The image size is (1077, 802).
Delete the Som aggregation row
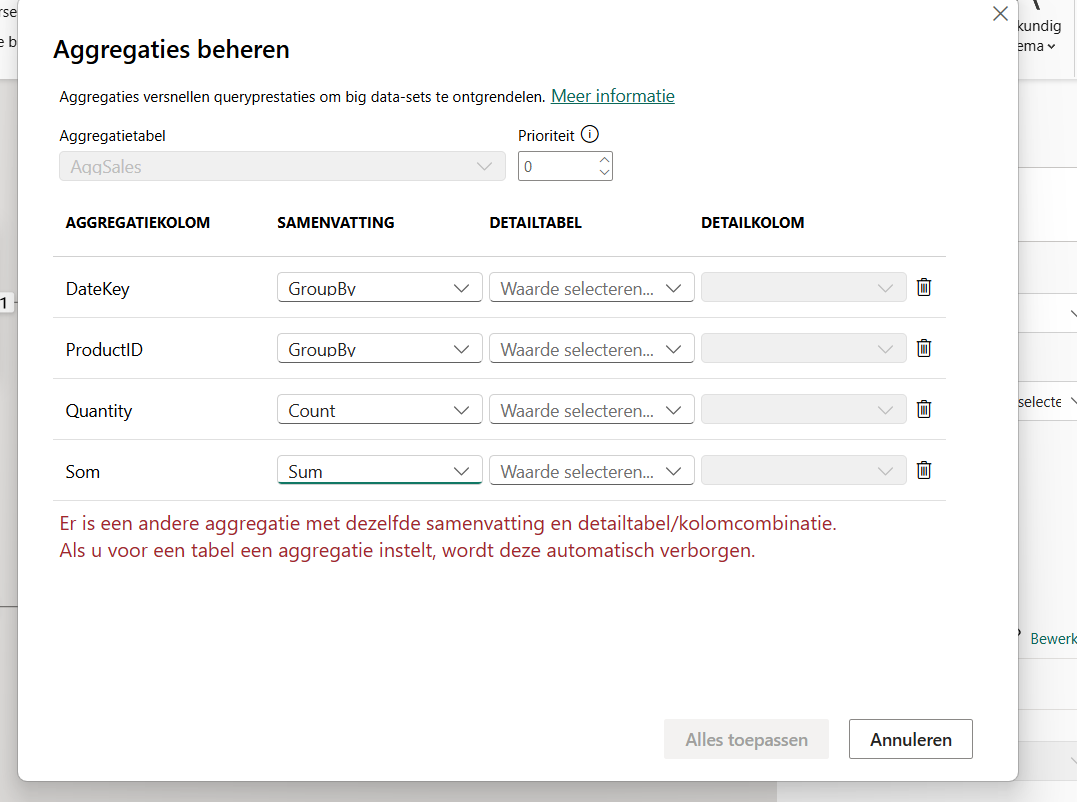tap(924, 470)
